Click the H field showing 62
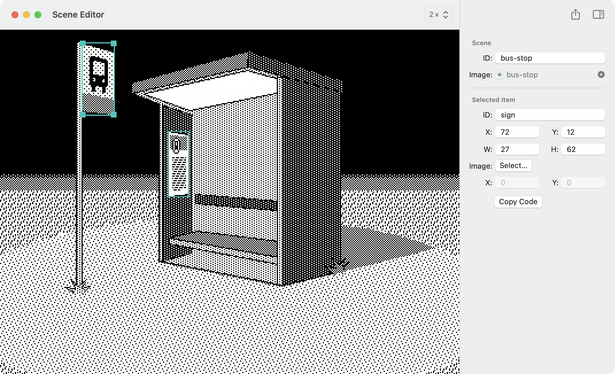 point(583,149)
